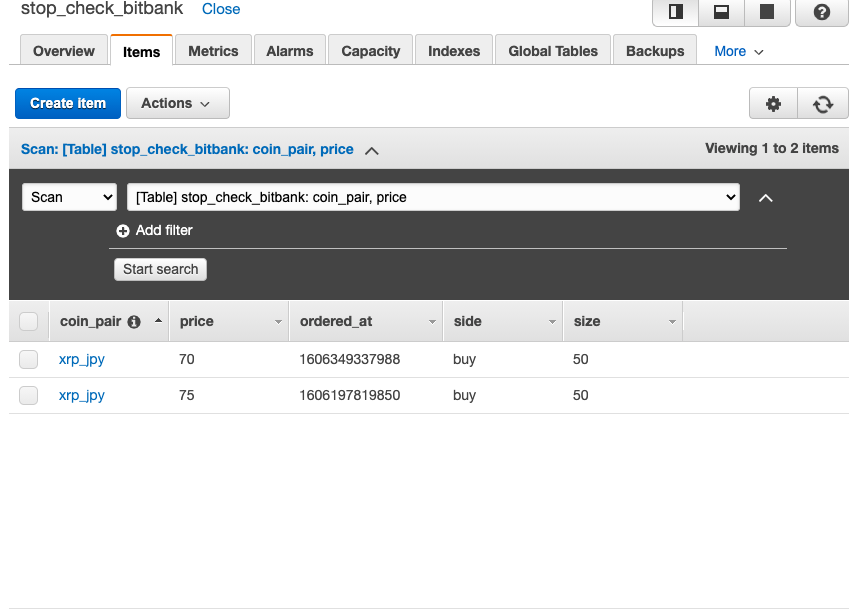The image size is (863, 609).
Task: View the Indexes tab
Action: [x=454, y=51]
